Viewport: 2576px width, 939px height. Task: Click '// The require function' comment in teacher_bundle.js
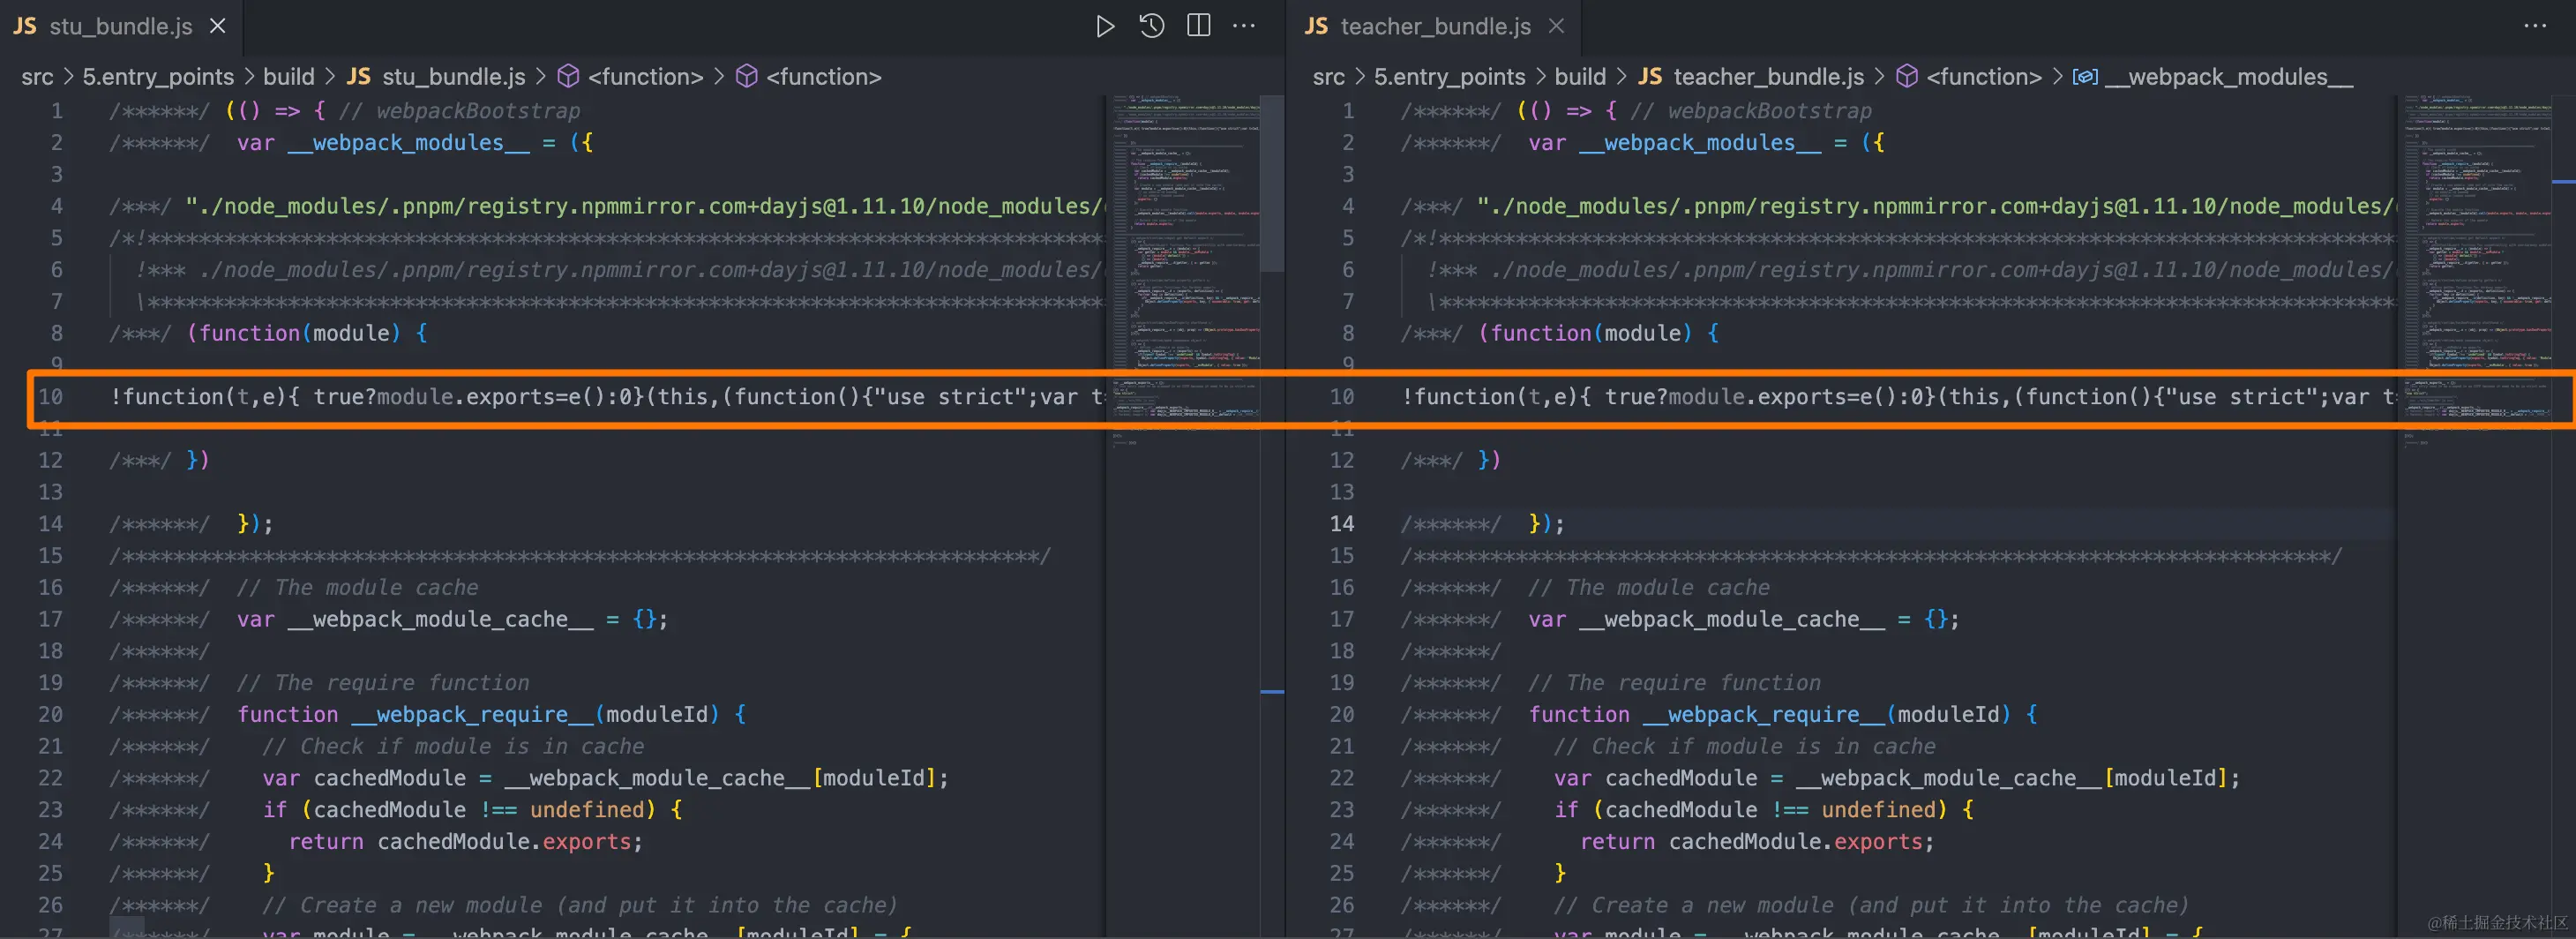point(1674,682)
